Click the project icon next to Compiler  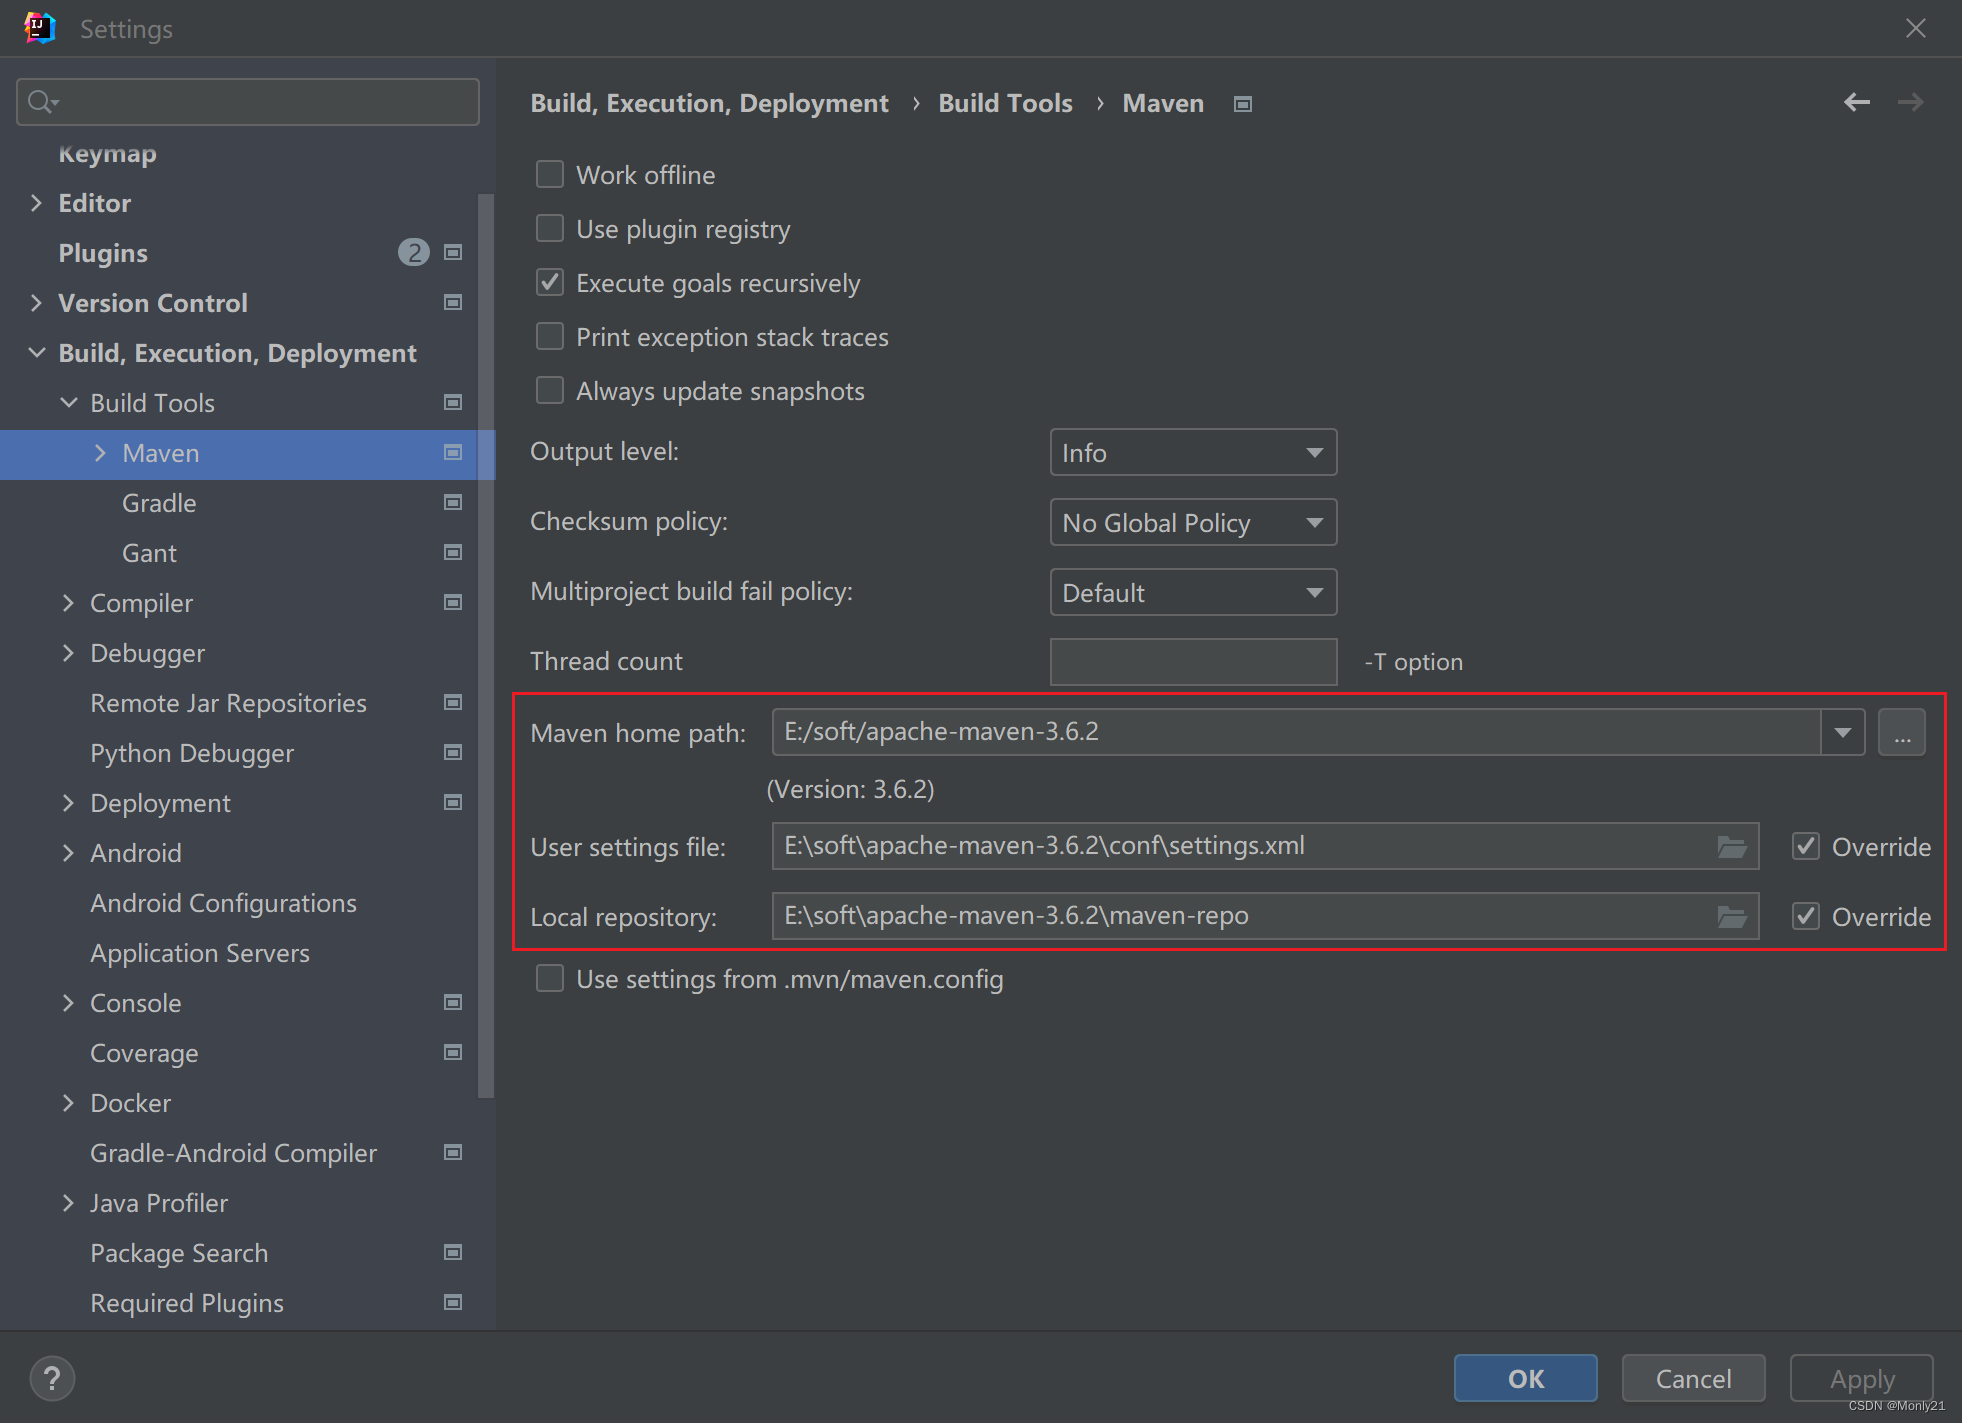(x=453, y=603)
